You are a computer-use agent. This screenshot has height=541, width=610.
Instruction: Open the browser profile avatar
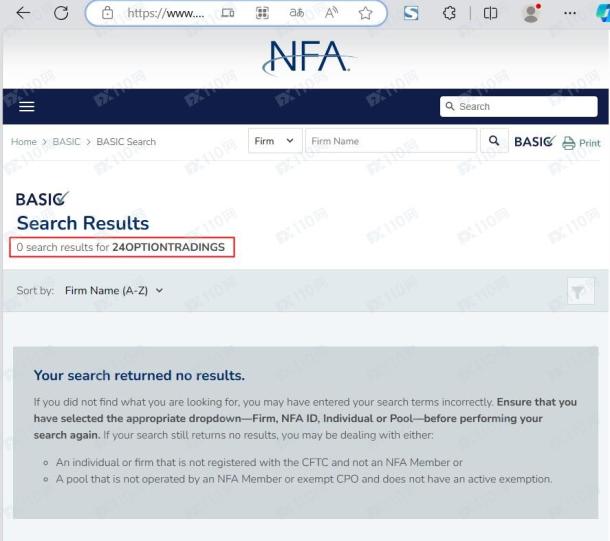coord(531,13)
